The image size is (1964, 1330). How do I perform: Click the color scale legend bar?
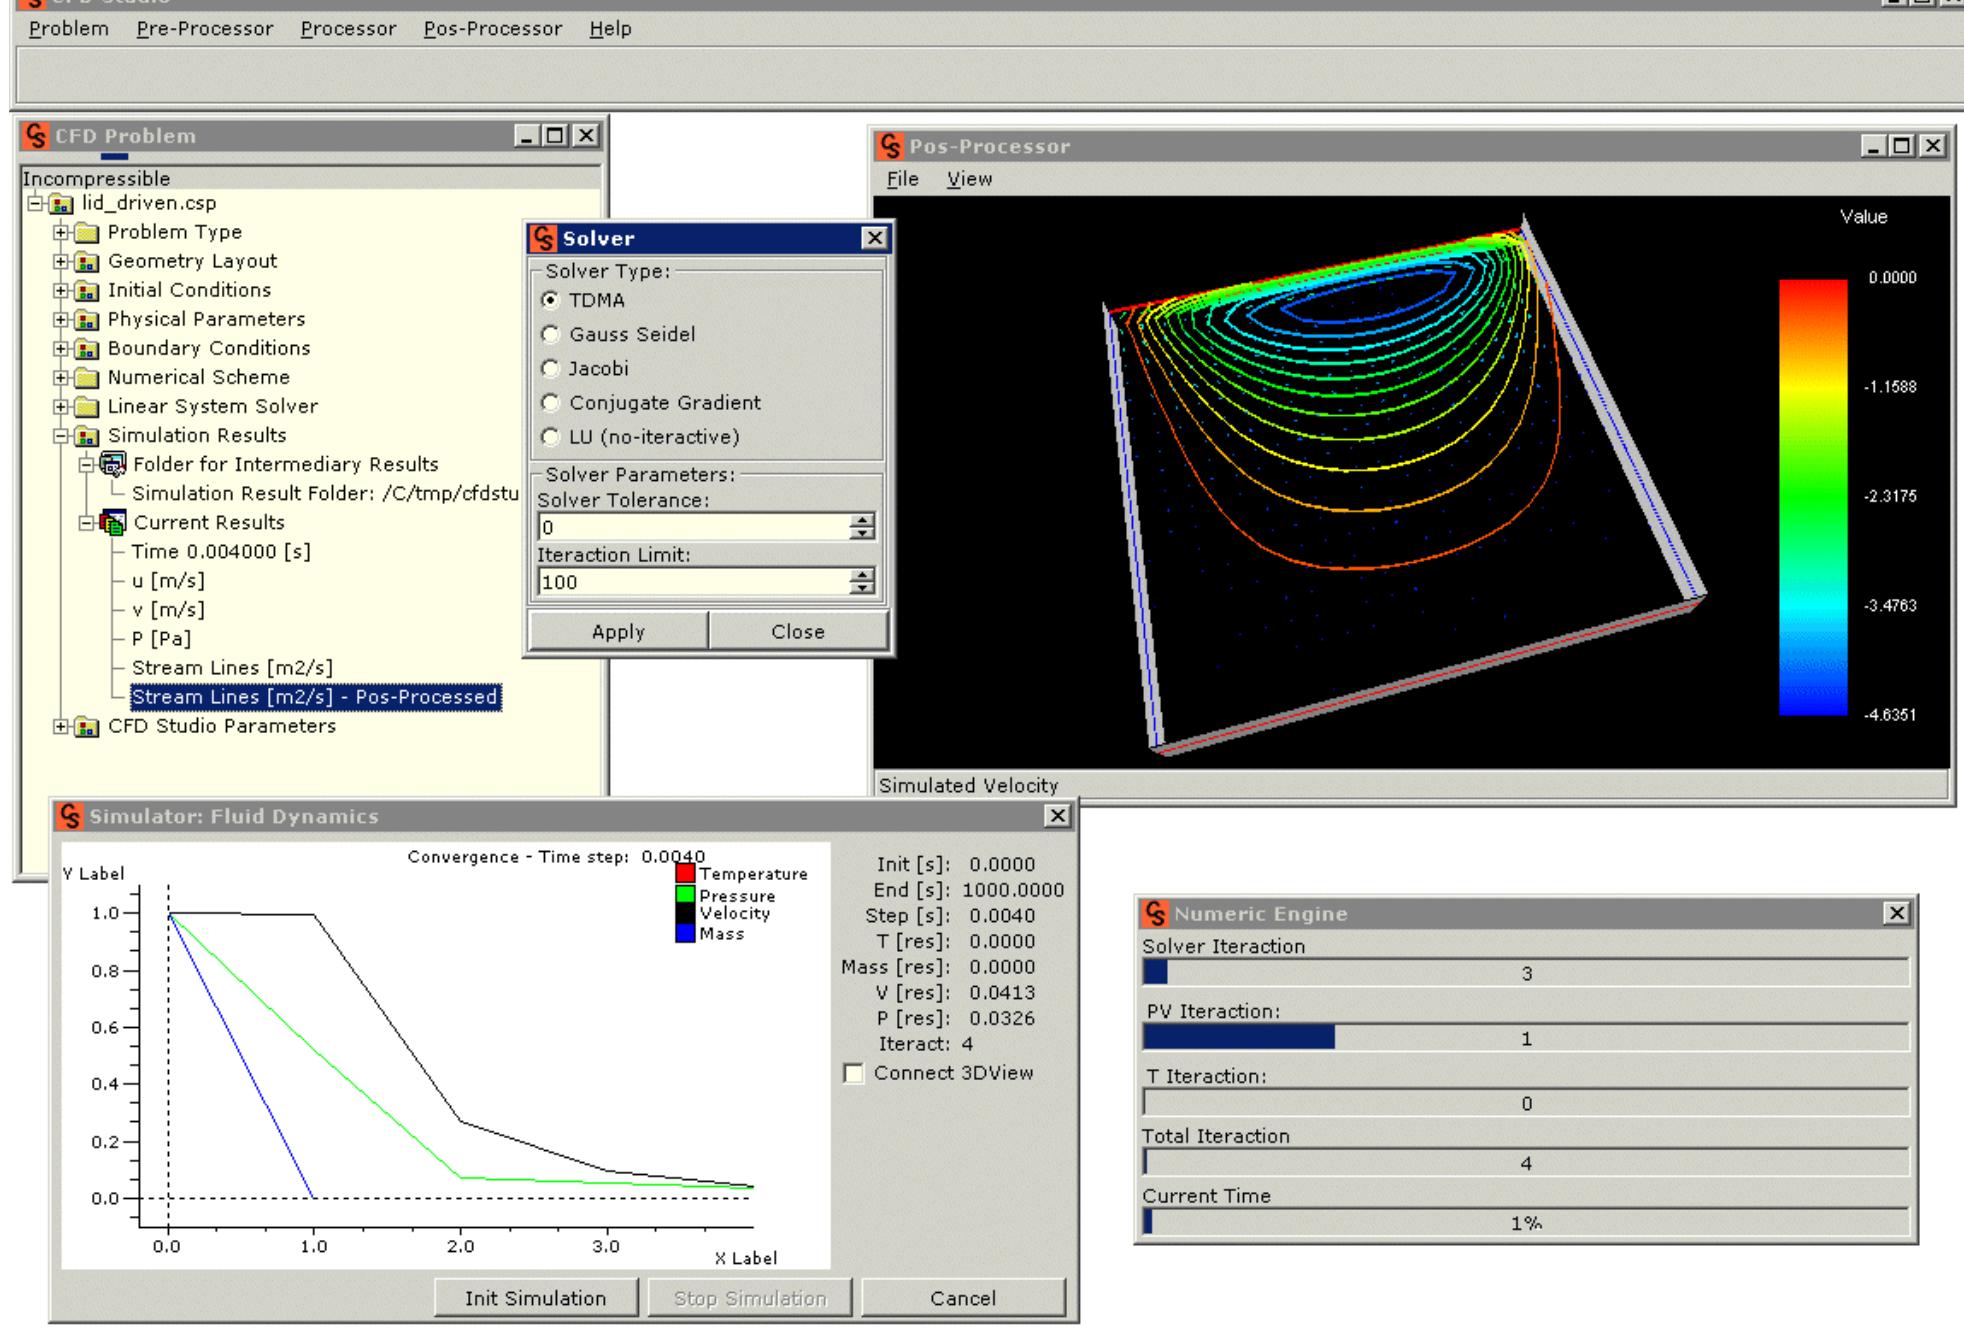pos(1813,497)
